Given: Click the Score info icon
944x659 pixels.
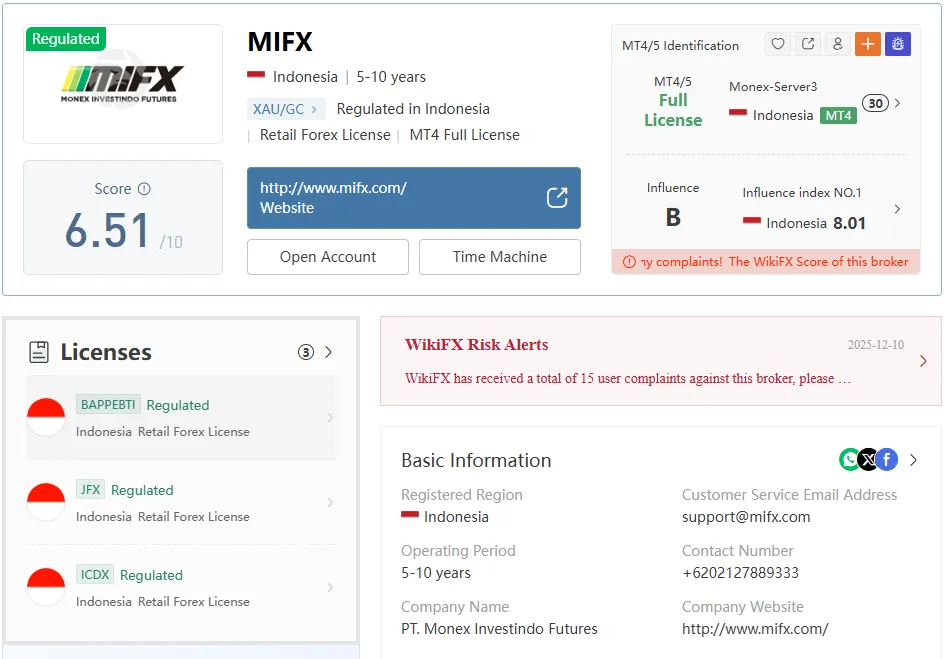Looking at the screenshot, I should coord(144,189).
